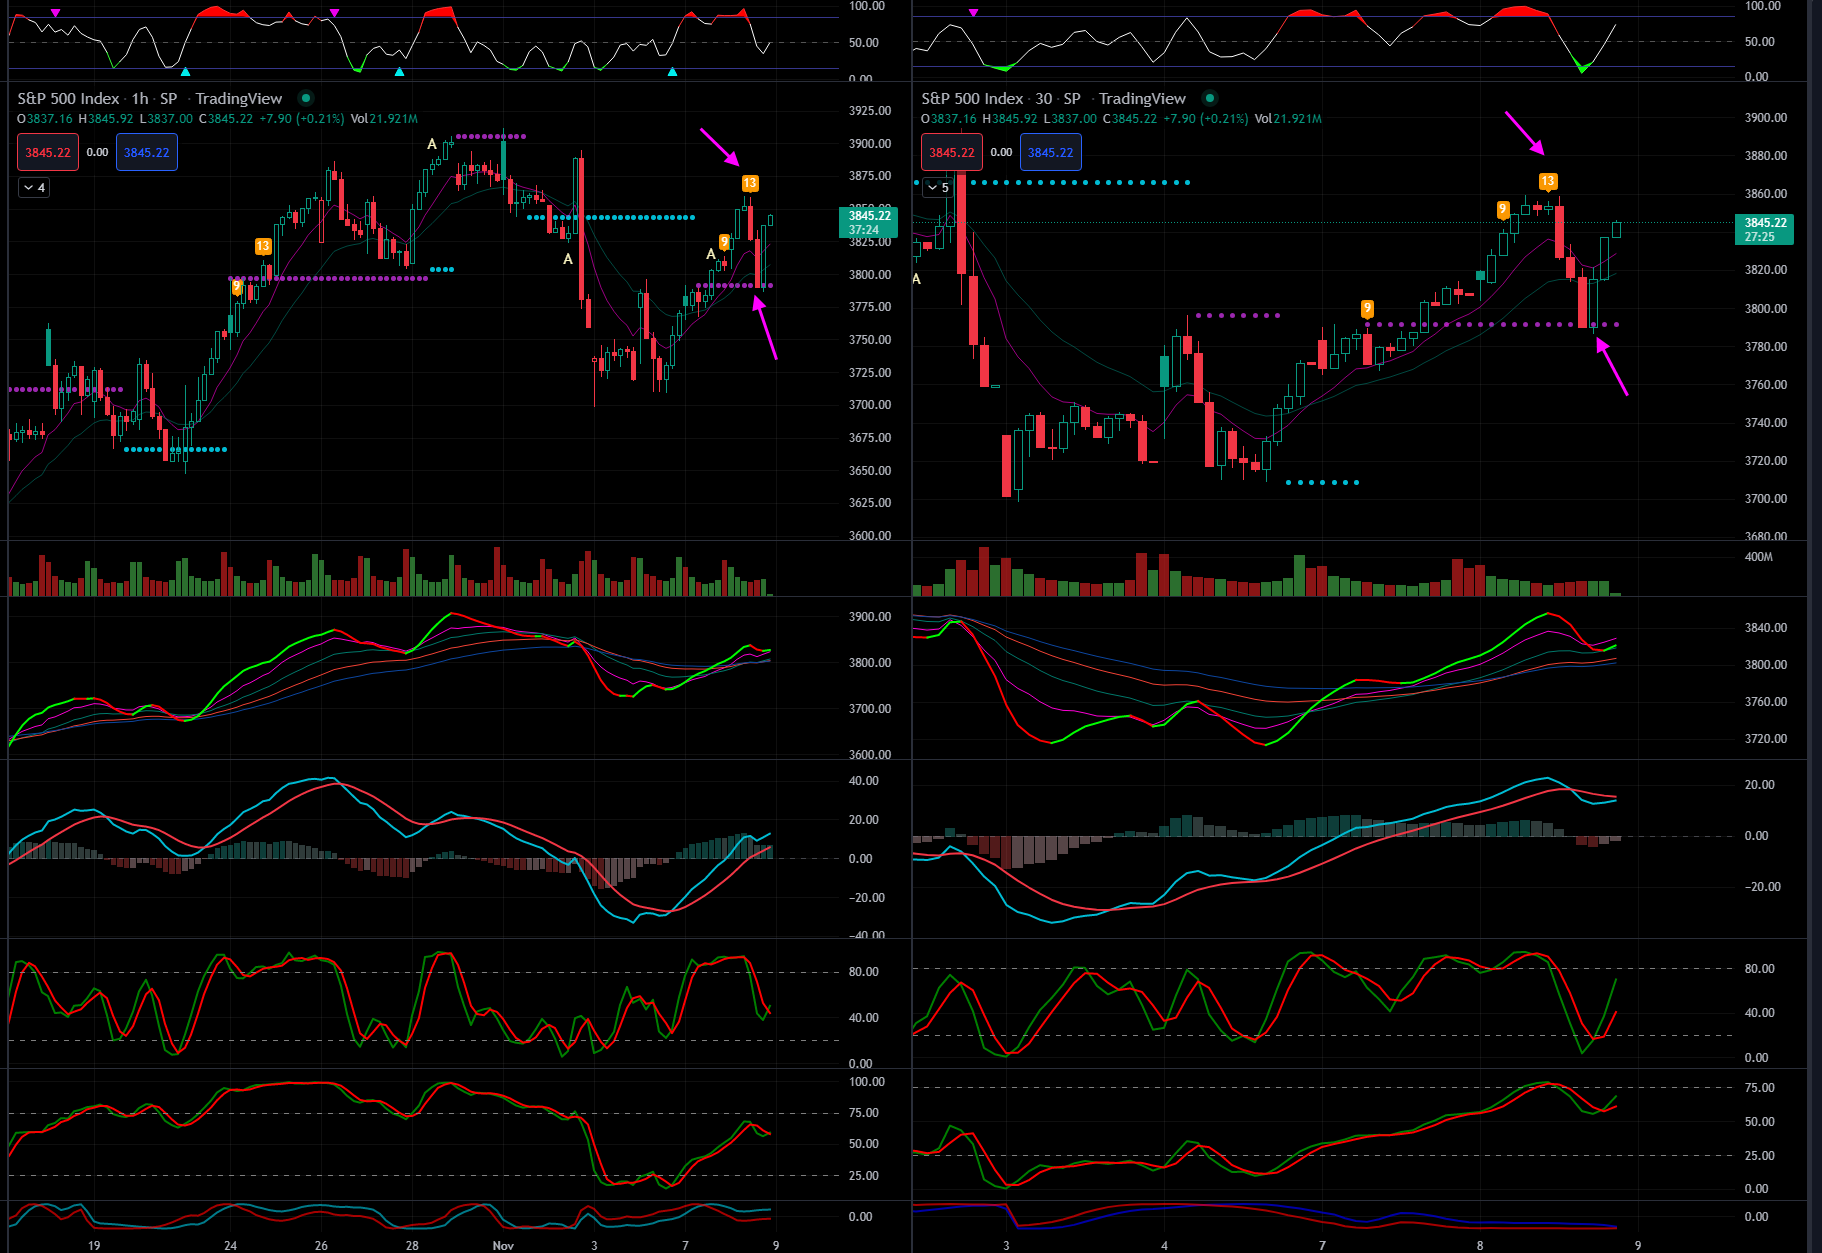The height and width of the screenshot is (1253, 1822).
Task: Click the blue buy price 3845.22 on 30-minute chart
Action: pyautogui.click(x=1050, y=153)
